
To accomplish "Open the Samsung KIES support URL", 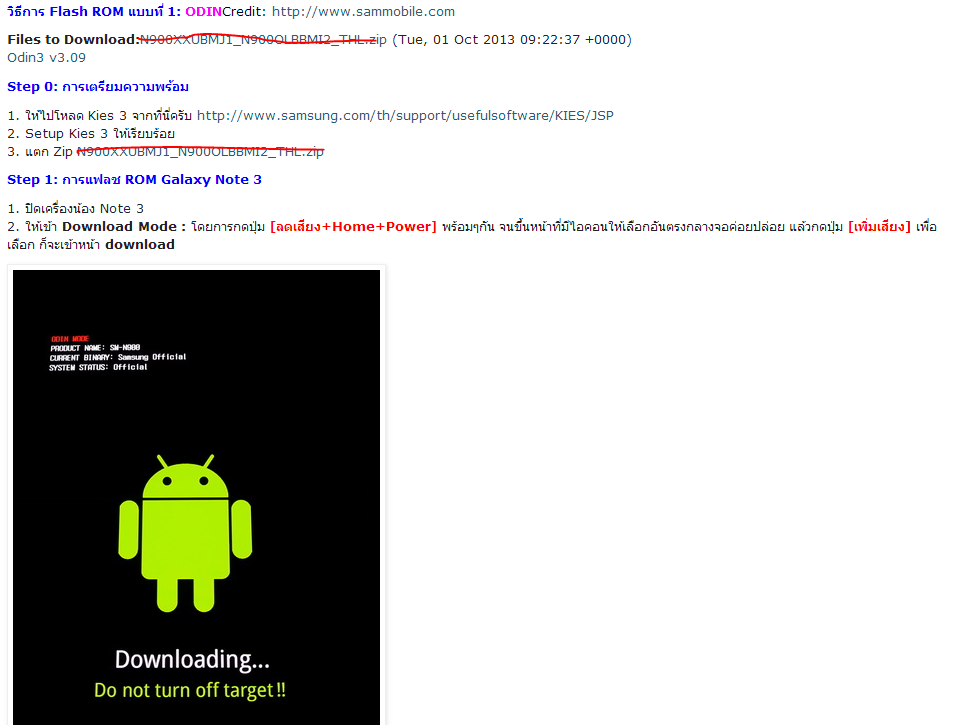I will point(405,116).
